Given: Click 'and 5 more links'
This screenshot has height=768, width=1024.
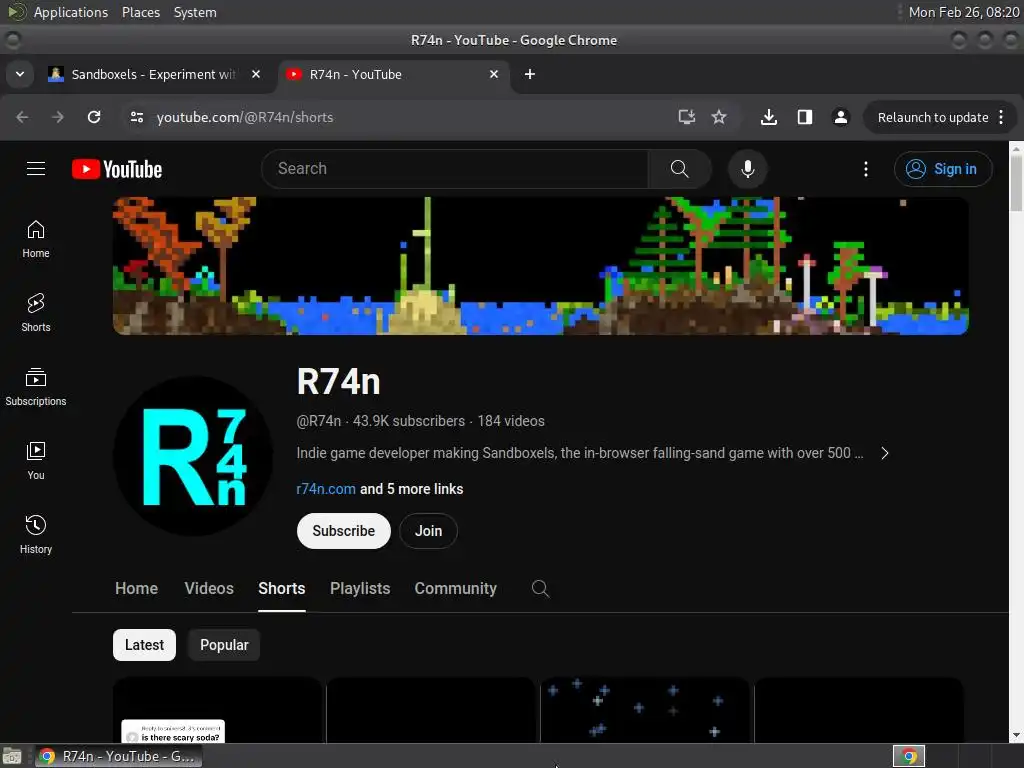Looking at the screenshot, I should pos(411,489).
